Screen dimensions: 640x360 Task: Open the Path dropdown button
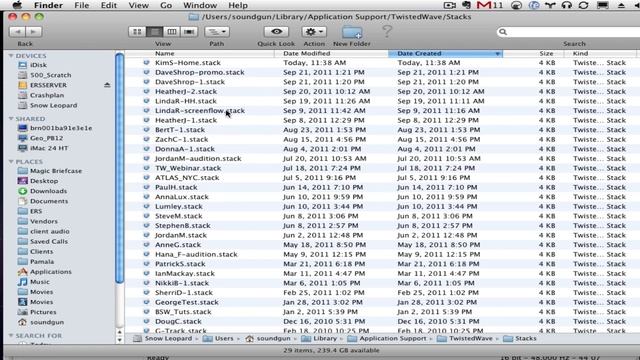pyautogui.click(x=217, y=31)
